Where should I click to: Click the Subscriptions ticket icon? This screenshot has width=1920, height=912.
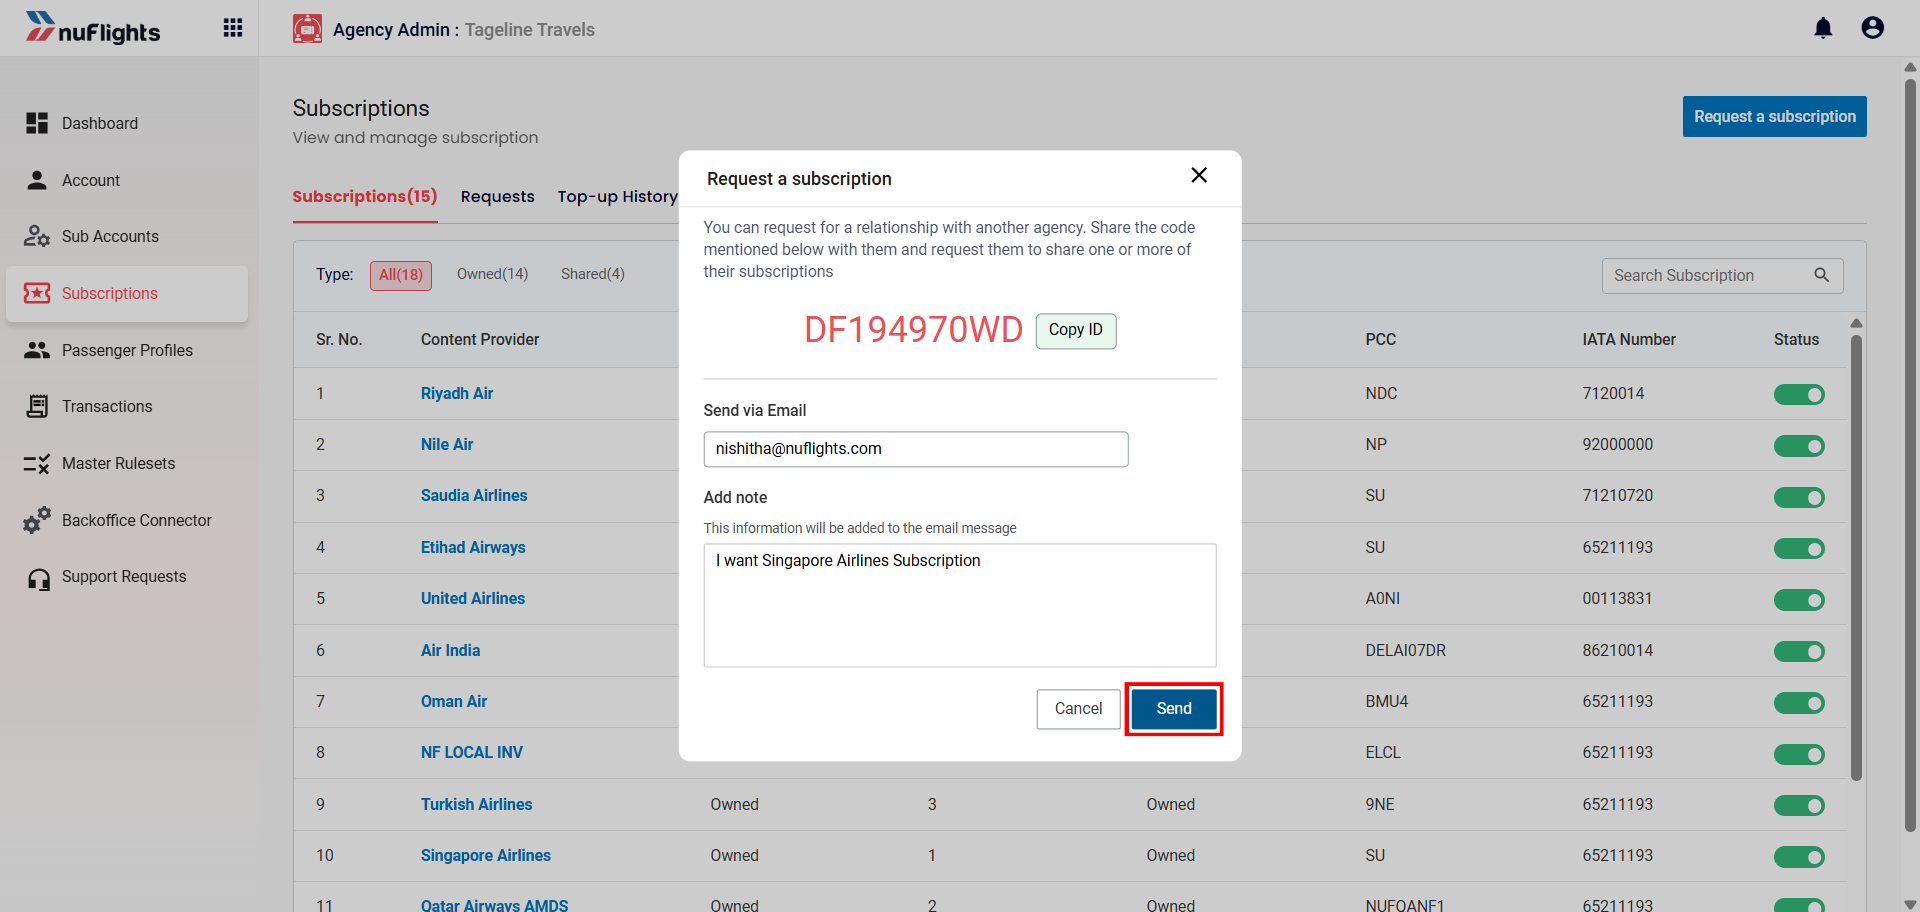[x=37, y=293]
